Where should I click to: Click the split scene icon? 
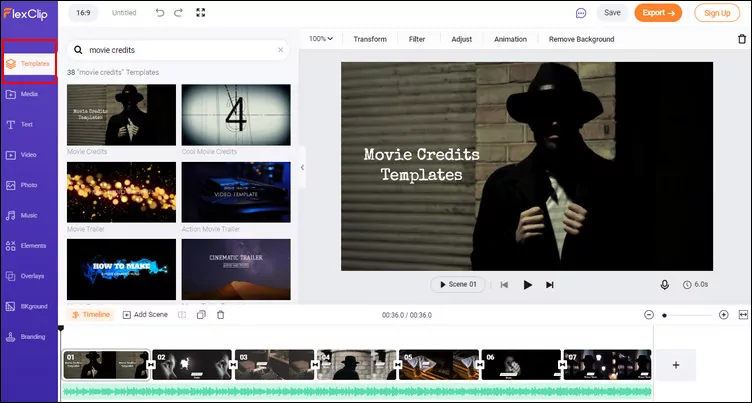(182, 315)
